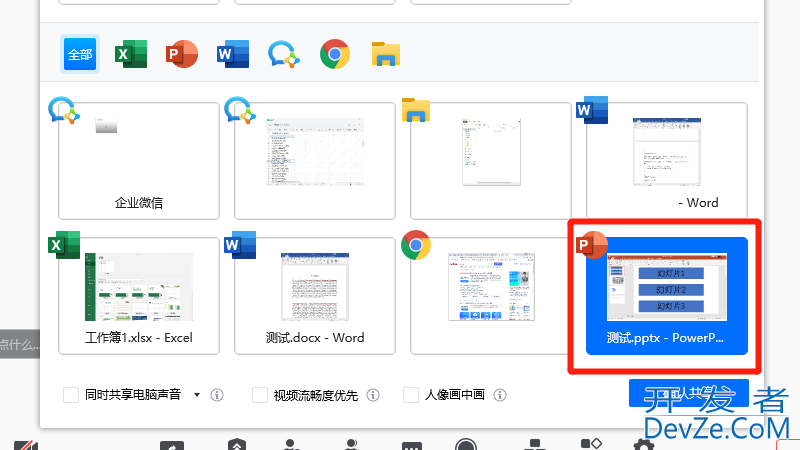Click the blue 确认共享 button
This screenshot has width=800, height=450.
point(689,393)
